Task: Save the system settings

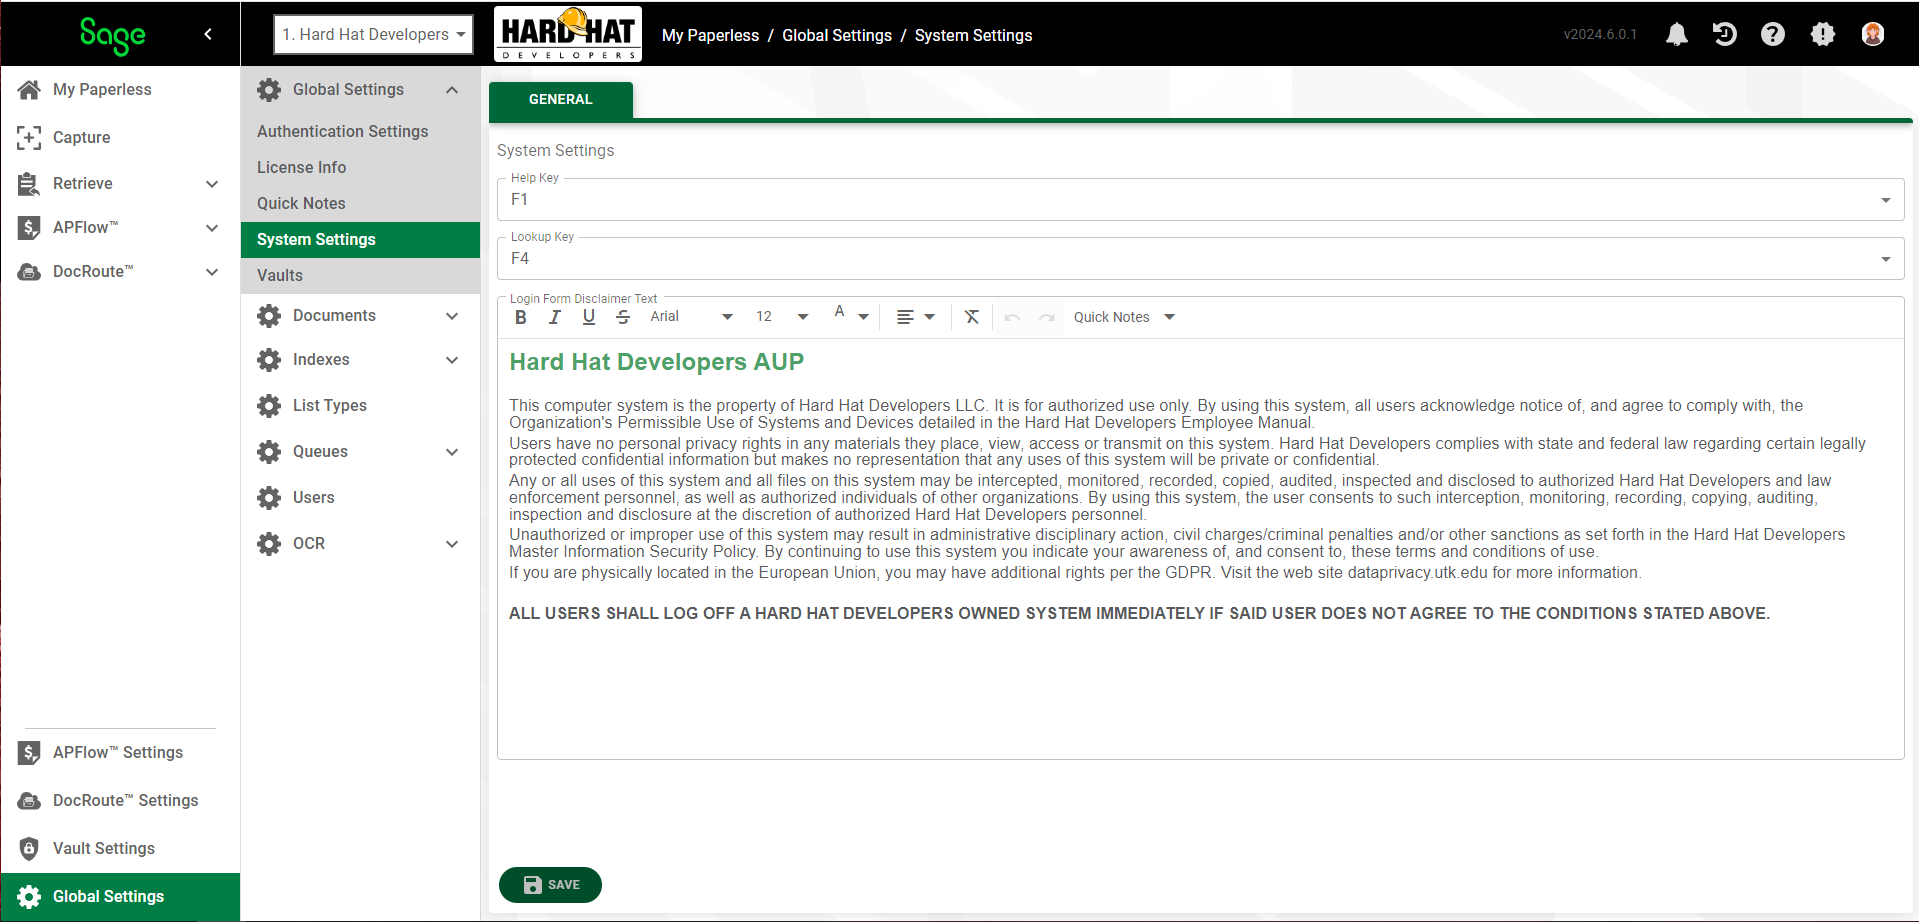Action: point(550,885)
